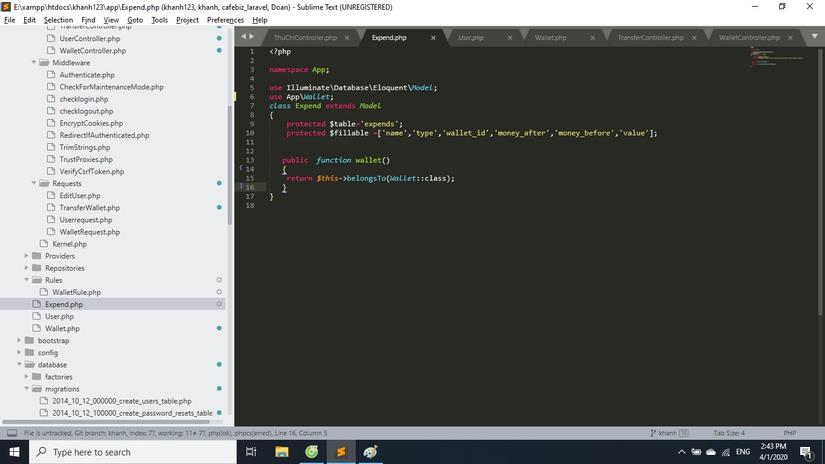825x464 pixels.
Task: Open the Help menu
Action: 259,20
